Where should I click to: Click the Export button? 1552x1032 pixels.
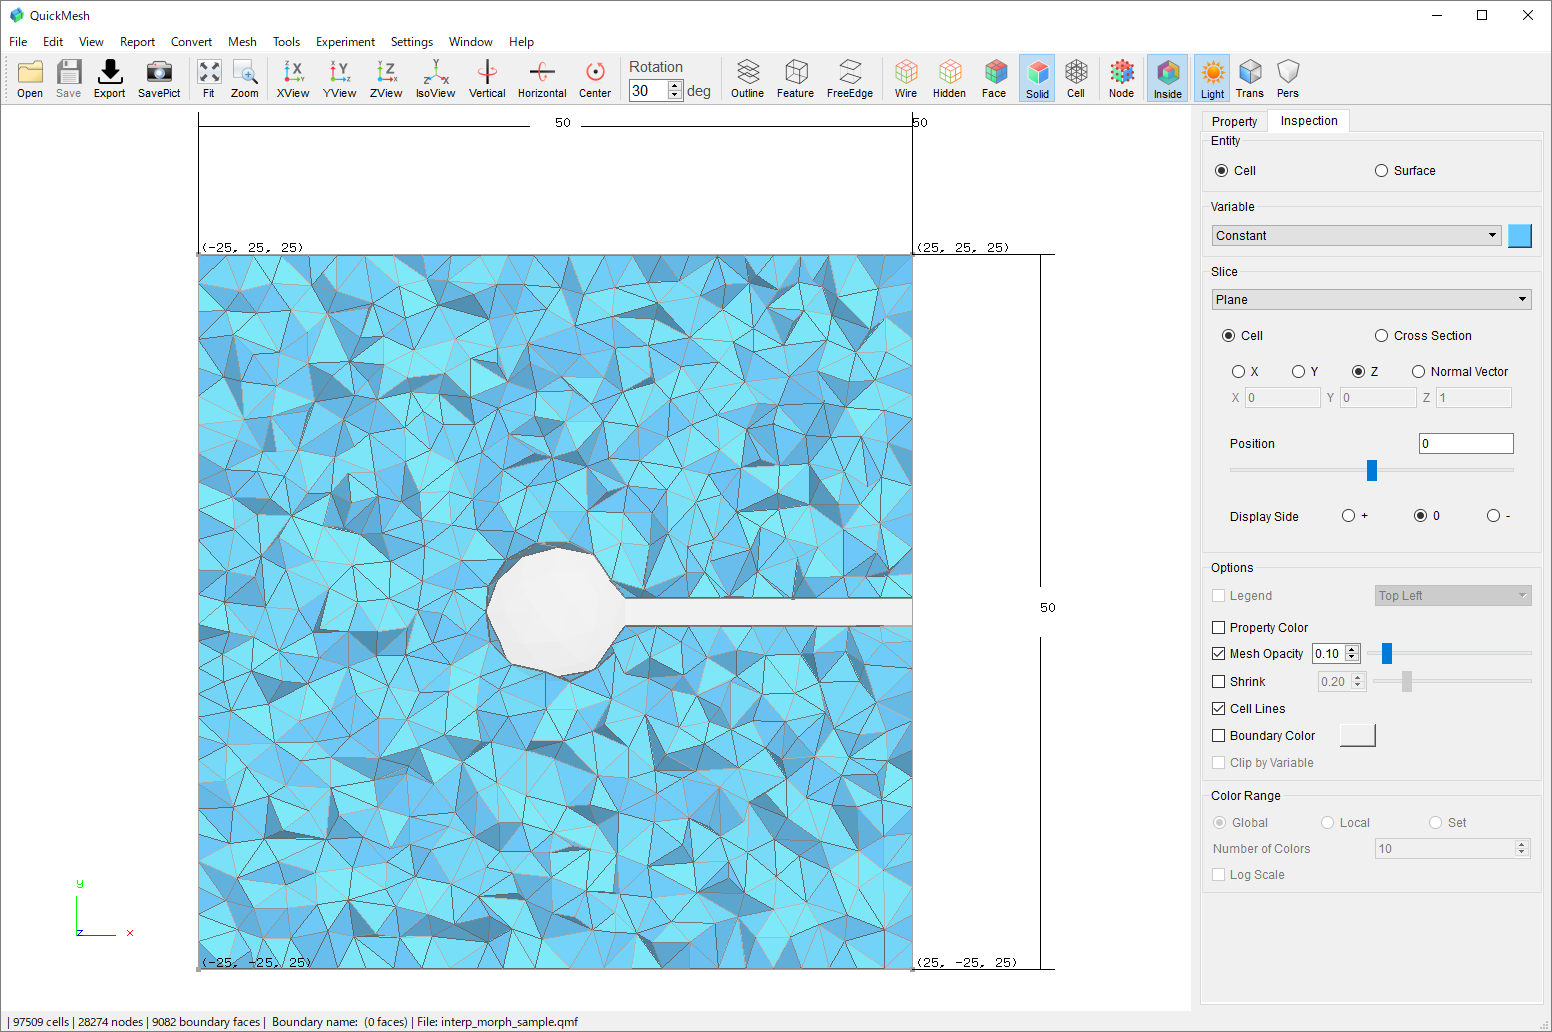pos(109,78)
